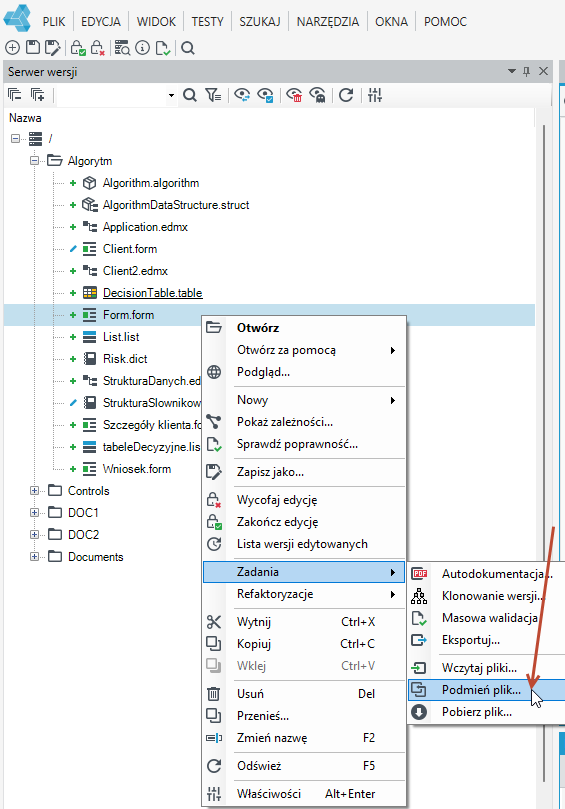
Task: Open the dropdown arrow of the filter box
Action: coord(171,95)
